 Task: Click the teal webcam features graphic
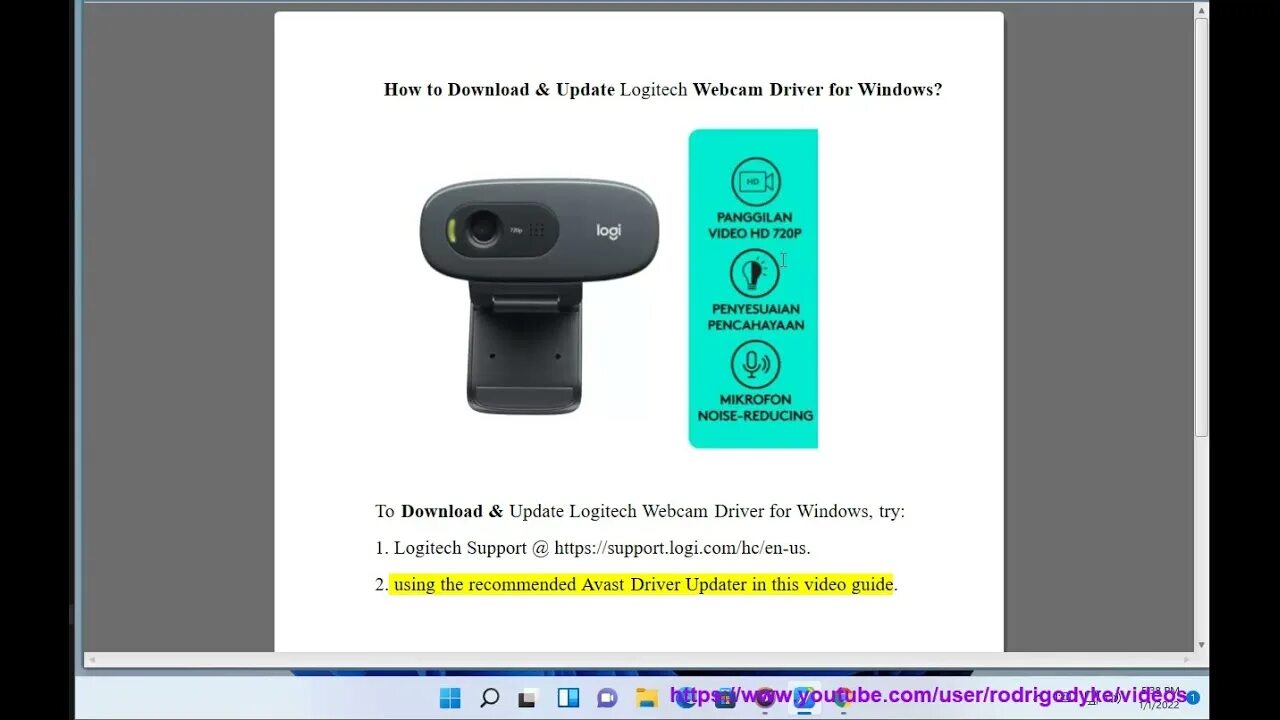(753, 288)
